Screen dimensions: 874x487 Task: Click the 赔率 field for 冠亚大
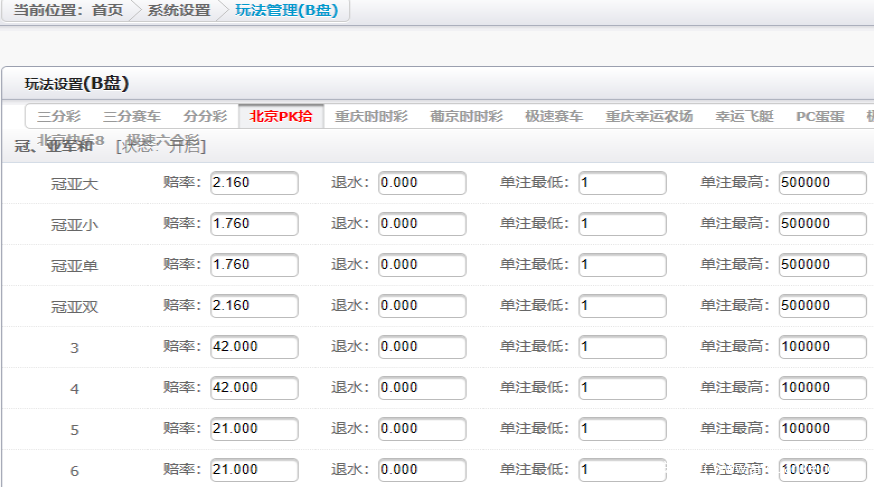(x=254, y=183)
